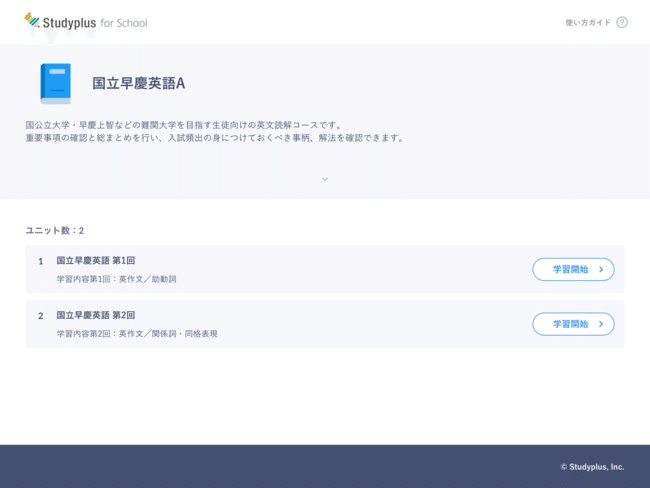Click the © Studyplus, Inc. footer text
The image size is (650, 488).
click(592, 467)
